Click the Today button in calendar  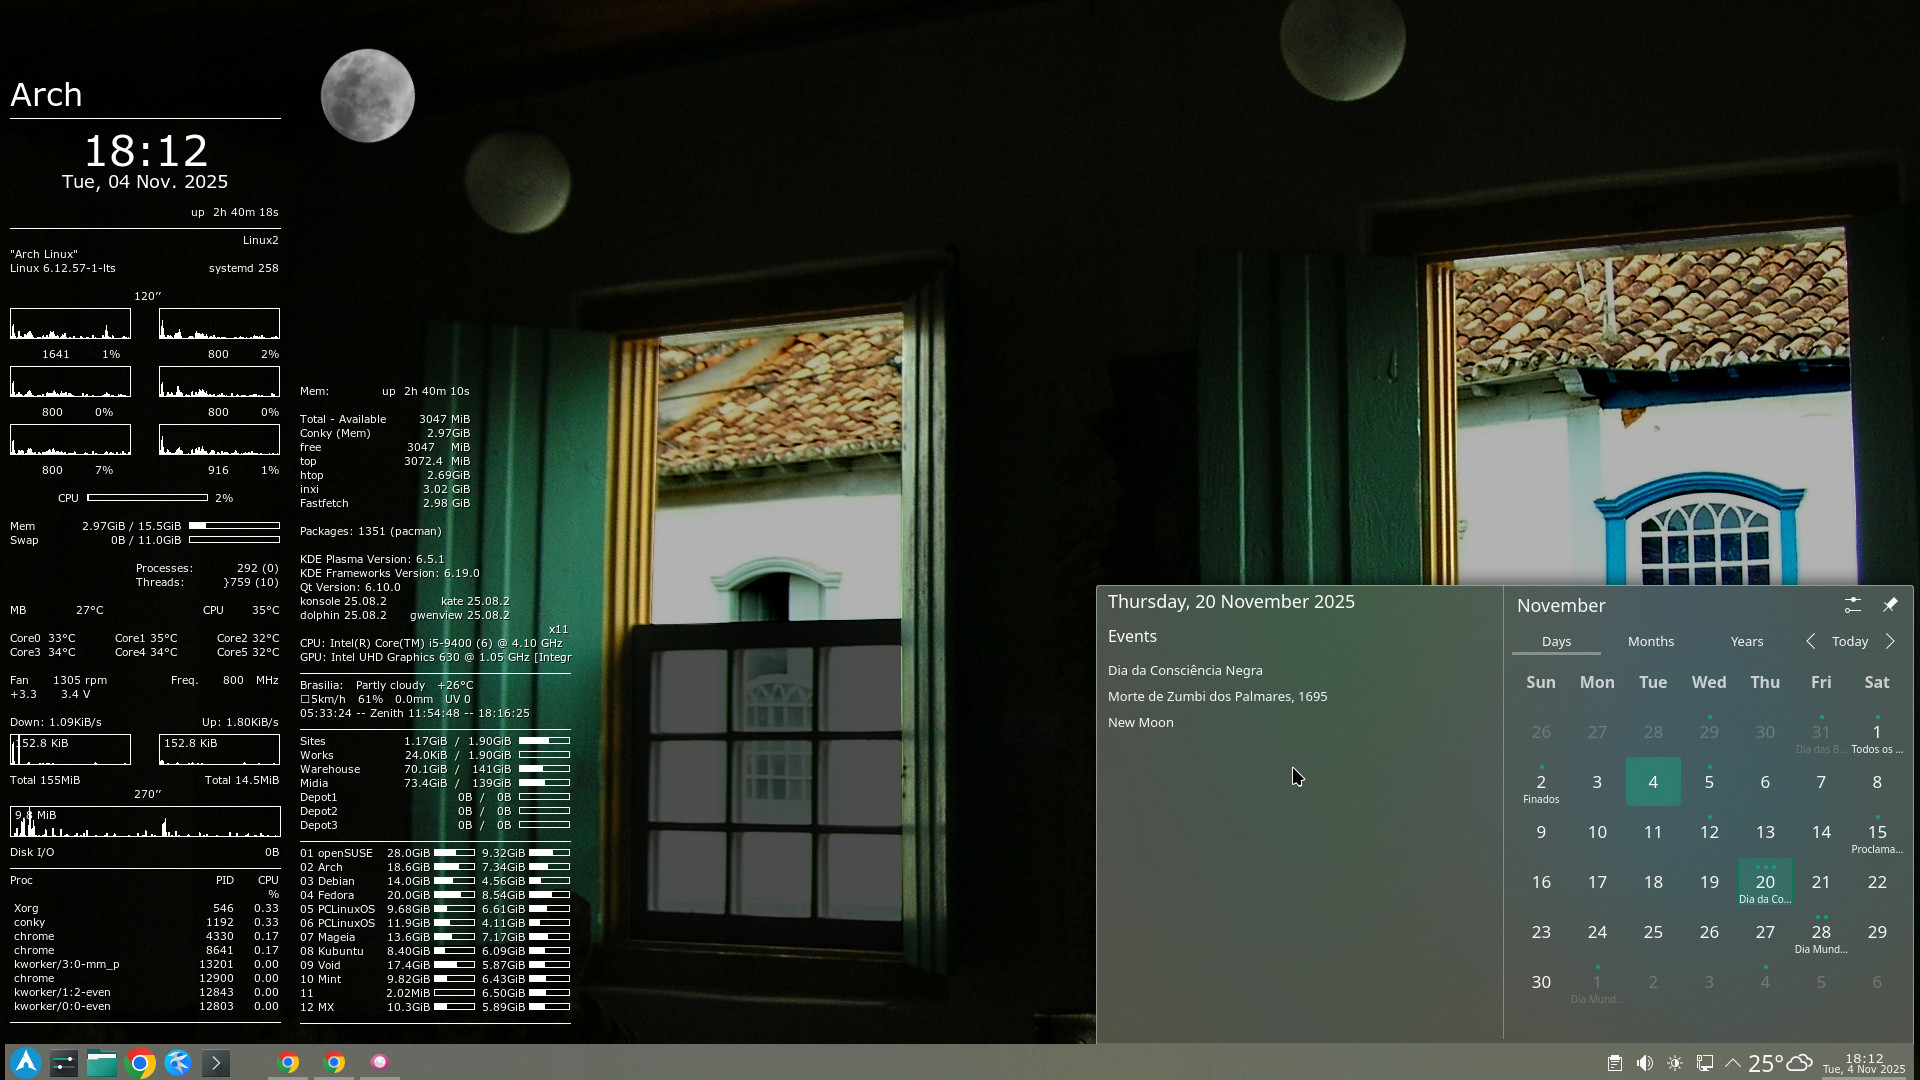pyautogui.click(x=1850, y=641)
